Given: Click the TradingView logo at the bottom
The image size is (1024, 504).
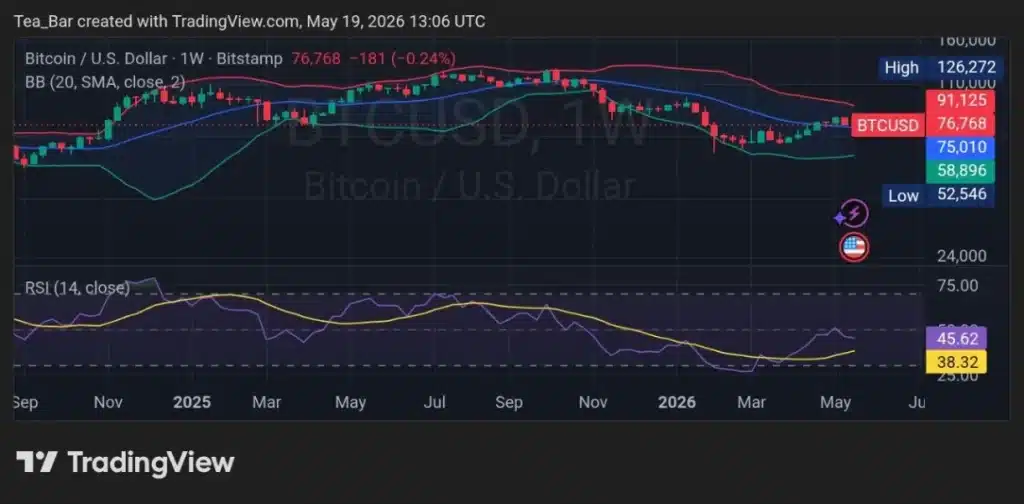Looking at the screenshot, I should (125, 462).
